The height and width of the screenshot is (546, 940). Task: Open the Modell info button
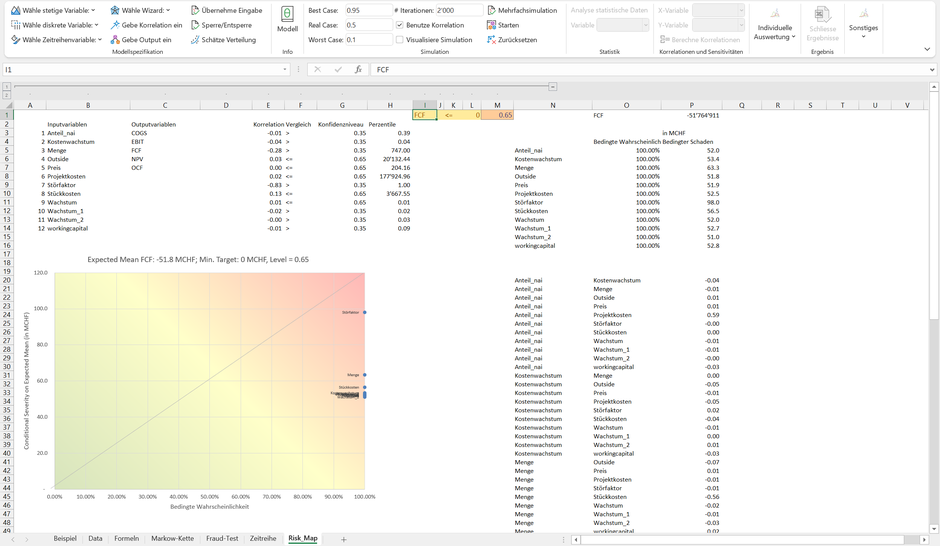click(x=287, y=20)
